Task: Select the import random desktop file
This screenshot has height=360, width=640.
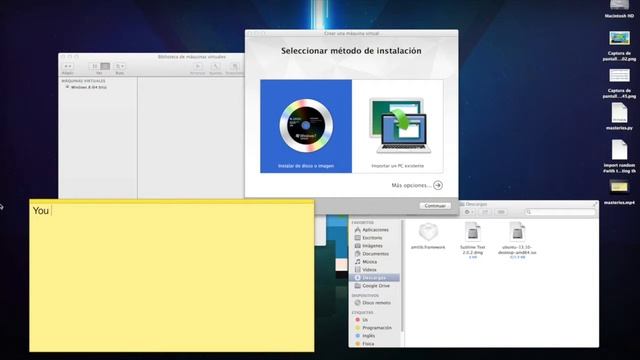Action: (x=619, y=156)
